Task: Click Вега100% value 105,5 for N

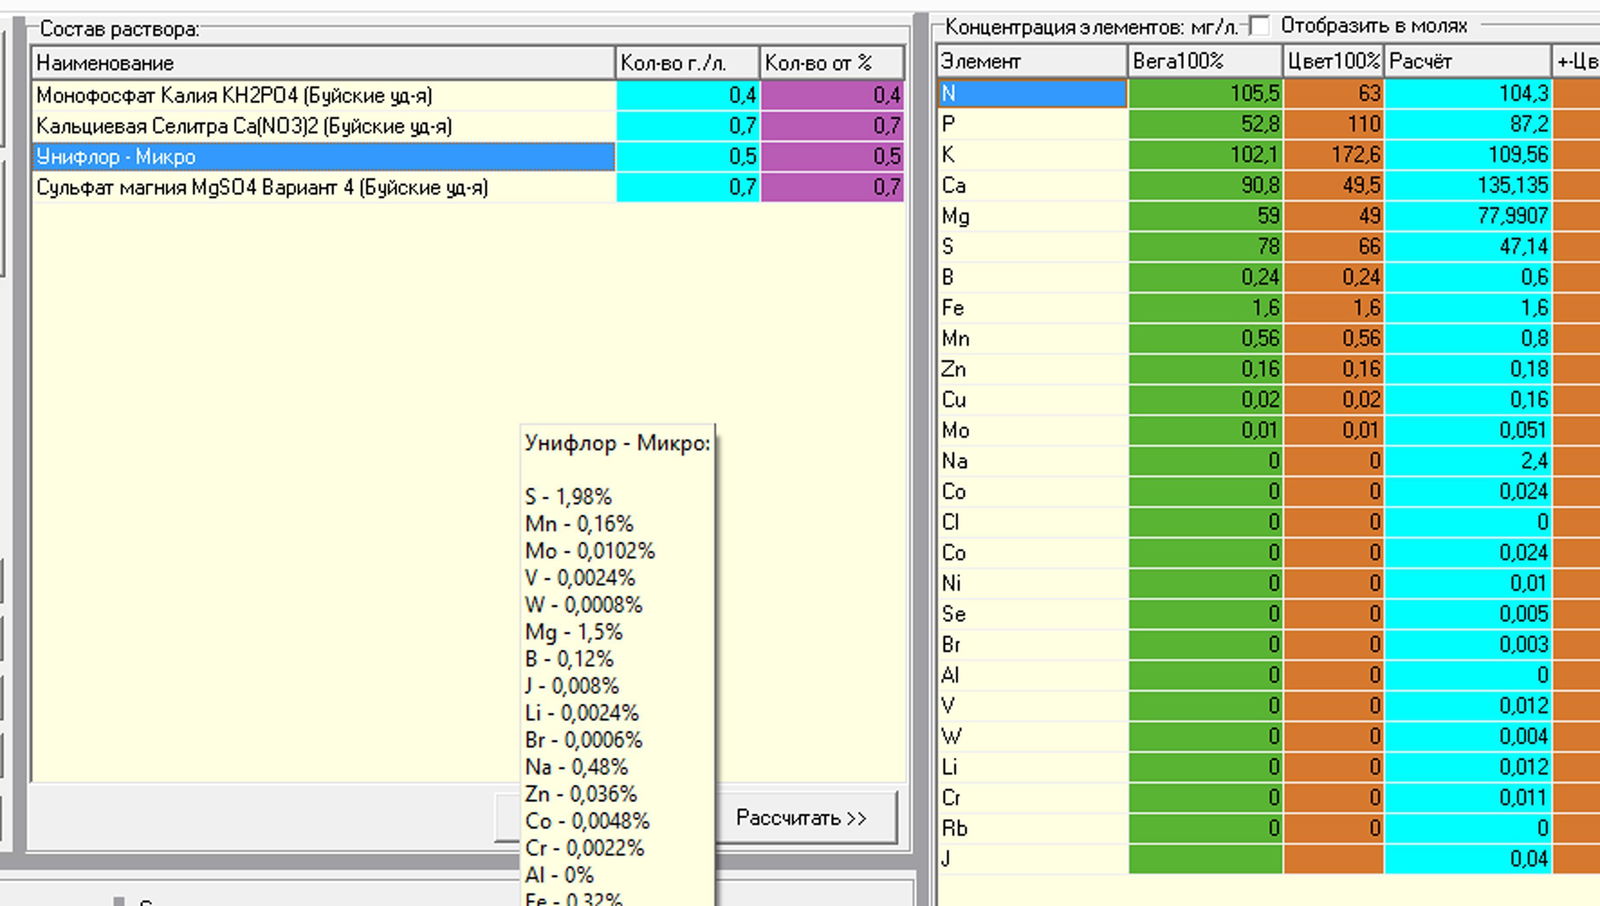Action: [x=1205, y=93]
